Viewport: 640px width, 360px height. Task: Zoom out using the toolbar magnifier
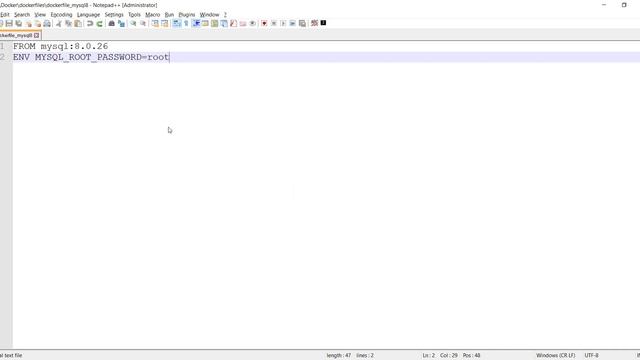[143, 24]
